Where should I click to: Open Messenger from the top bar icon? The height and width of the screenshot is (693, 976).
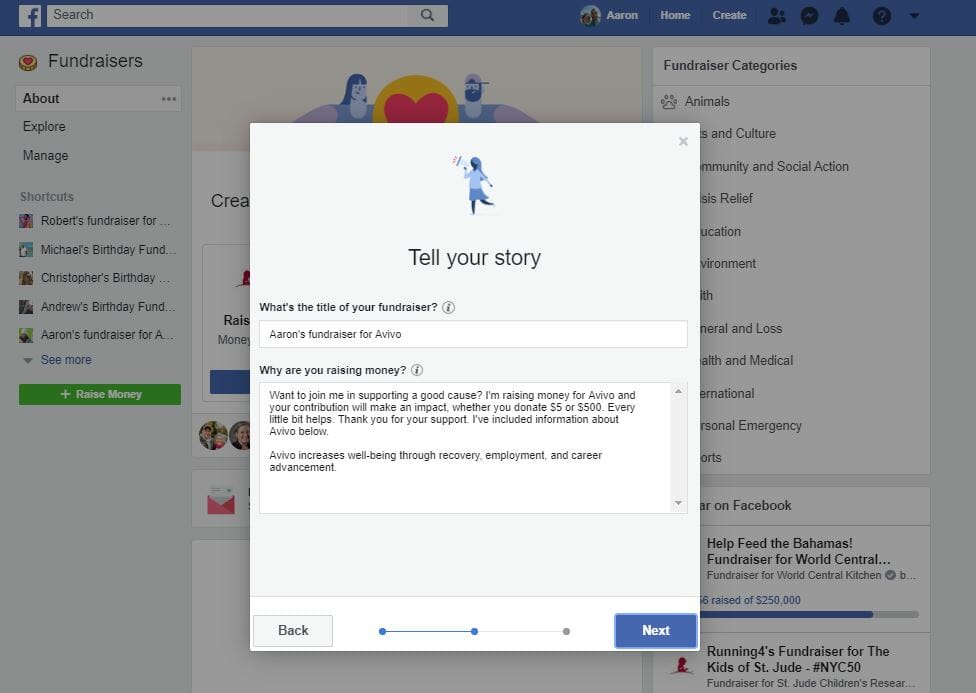click(x=809, y=15)
